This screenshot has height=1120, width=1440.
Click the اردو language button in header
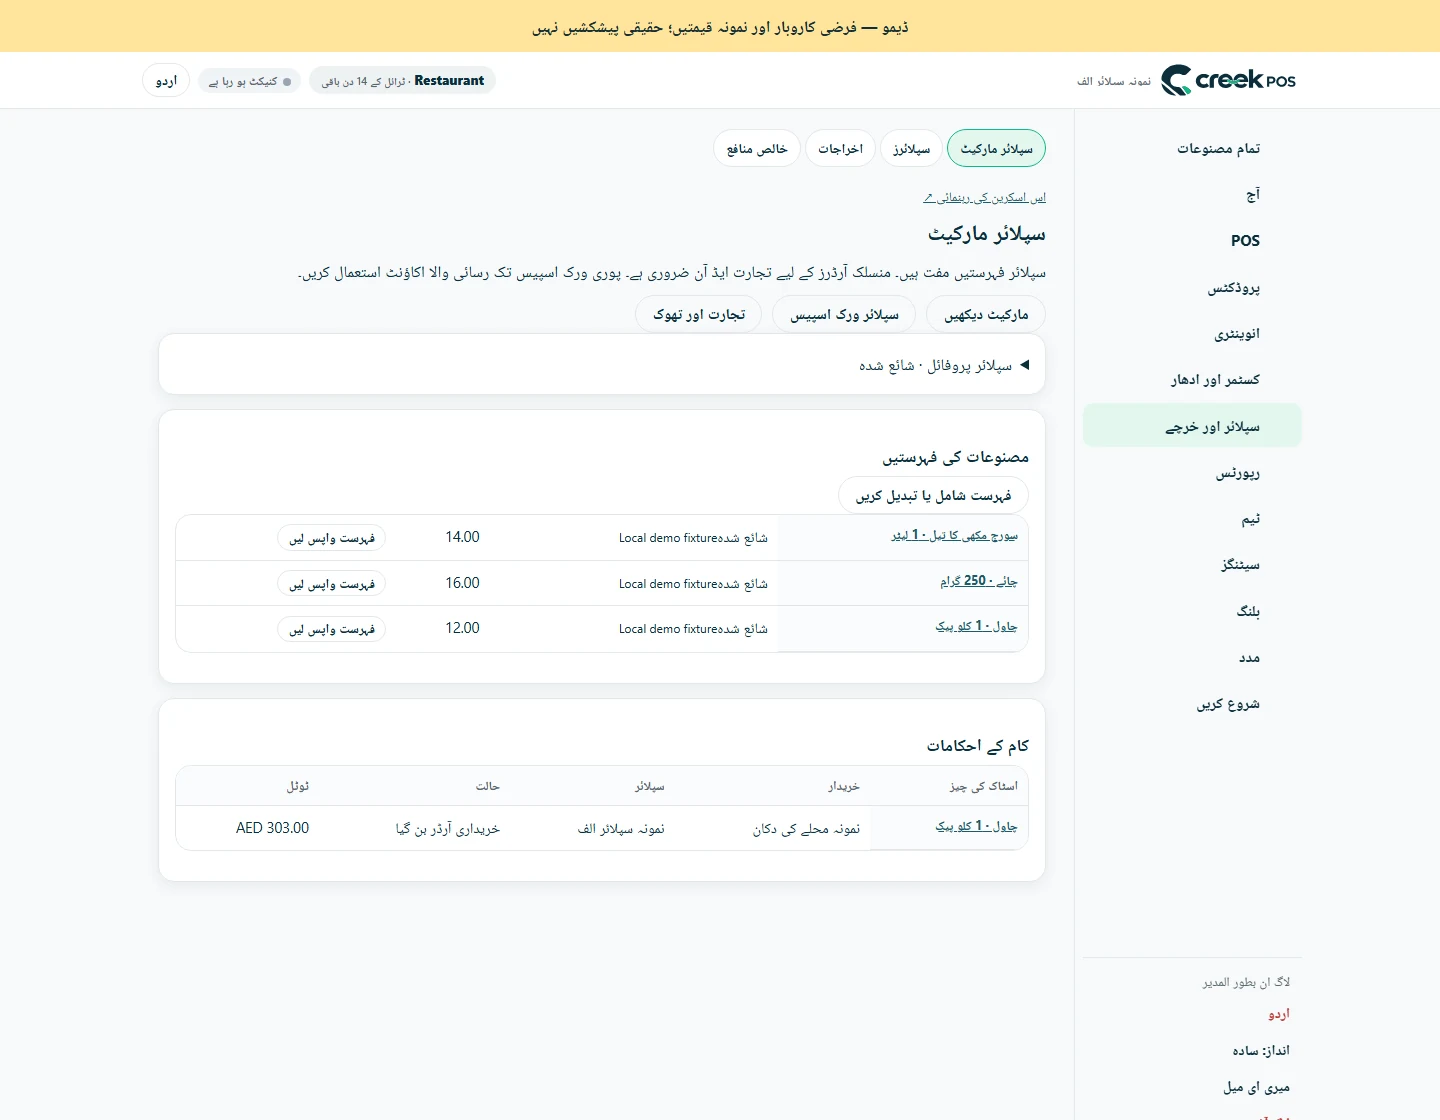[x=166, y=81]
